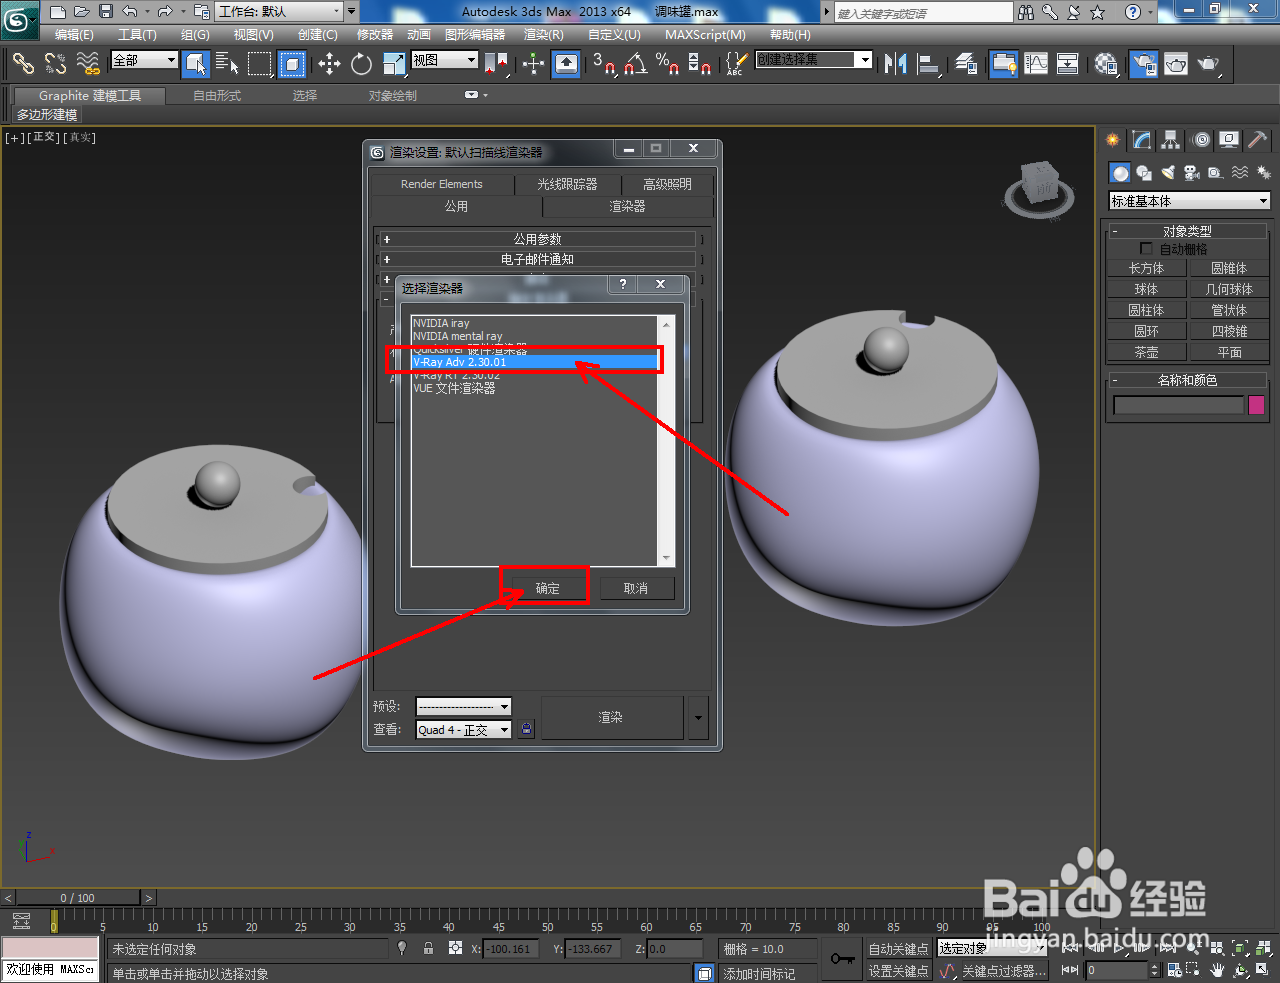Toggle the Angle Snap icon

click(635, 64)
